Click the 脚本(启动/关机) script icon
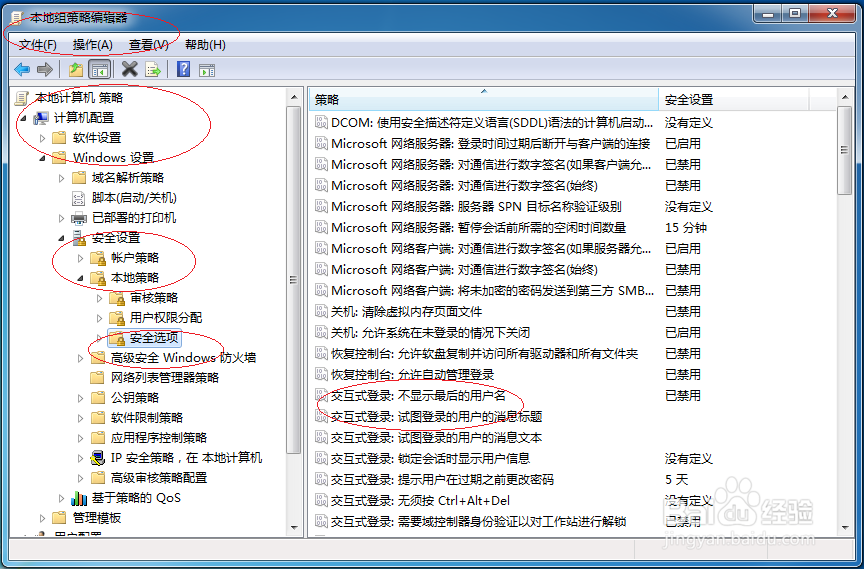 pos(79,198)
